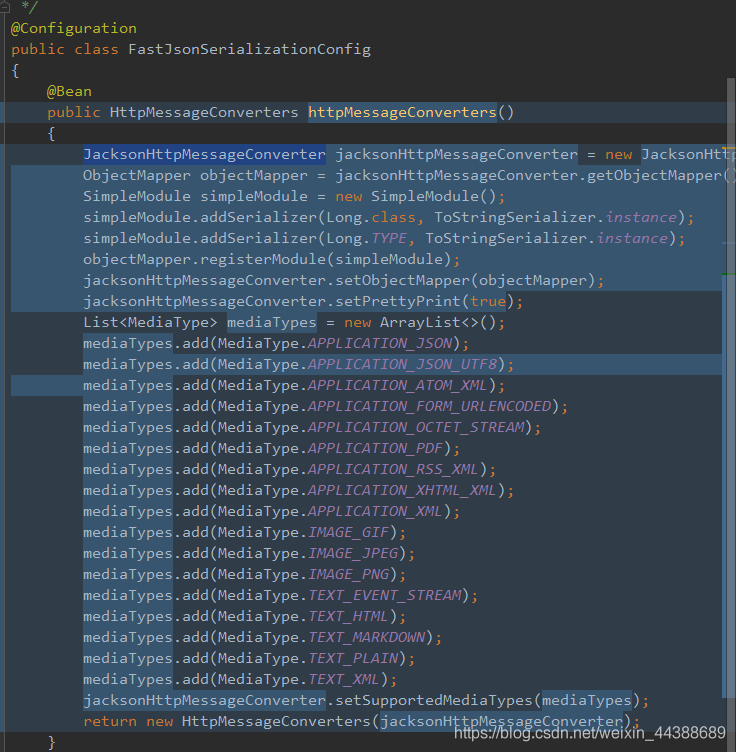Click the @Configuration annotation
This screenshot has width=736, height=752.
pyautogui.click(x=74, y=28)
